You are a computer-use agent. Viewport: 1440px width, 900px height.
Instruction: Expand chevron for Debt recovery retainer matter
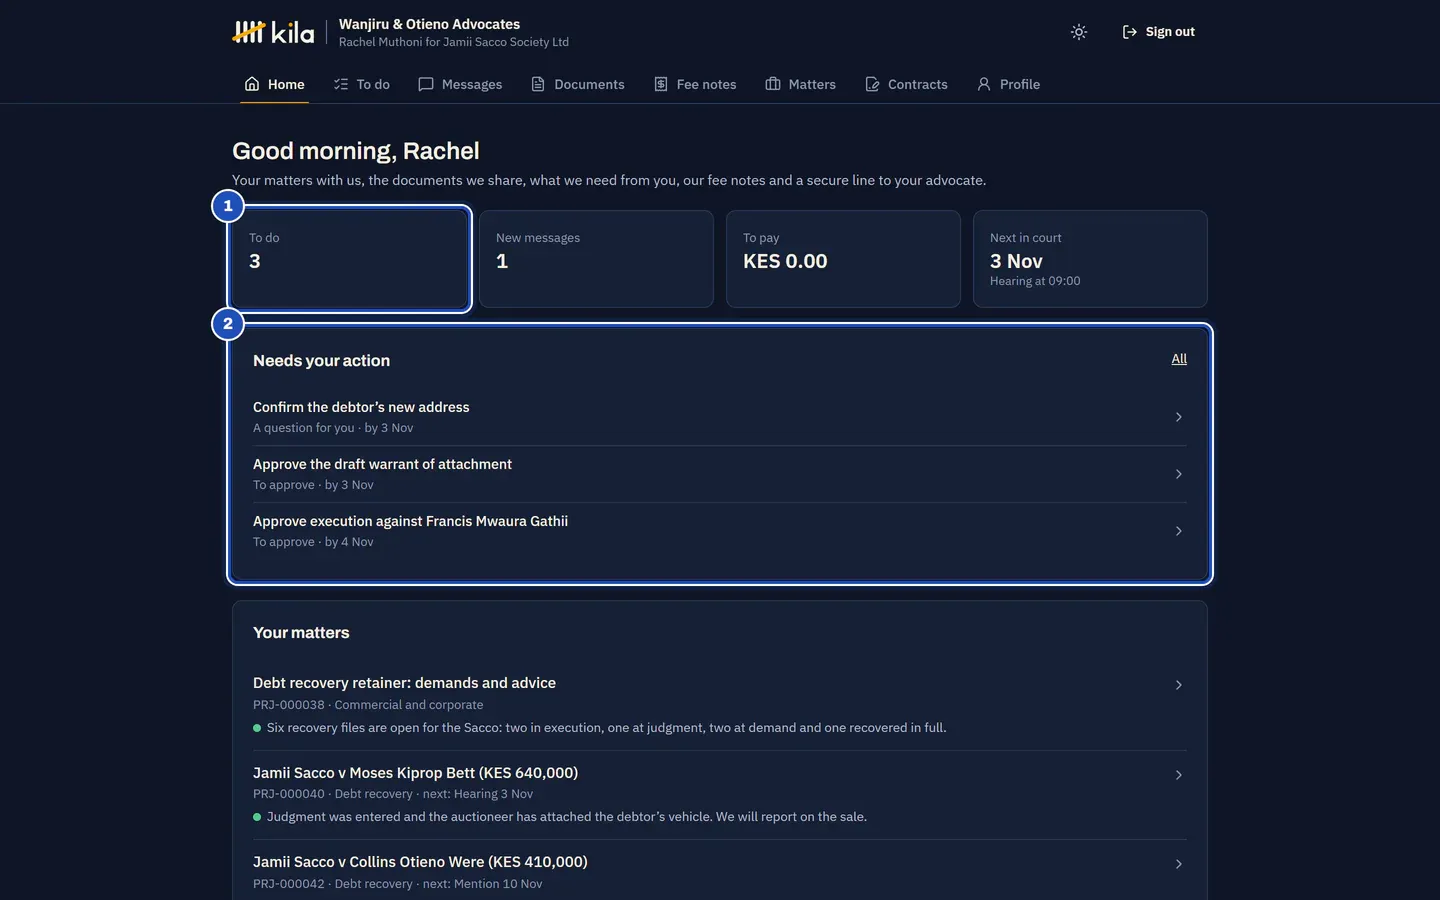click(1179, 685)
